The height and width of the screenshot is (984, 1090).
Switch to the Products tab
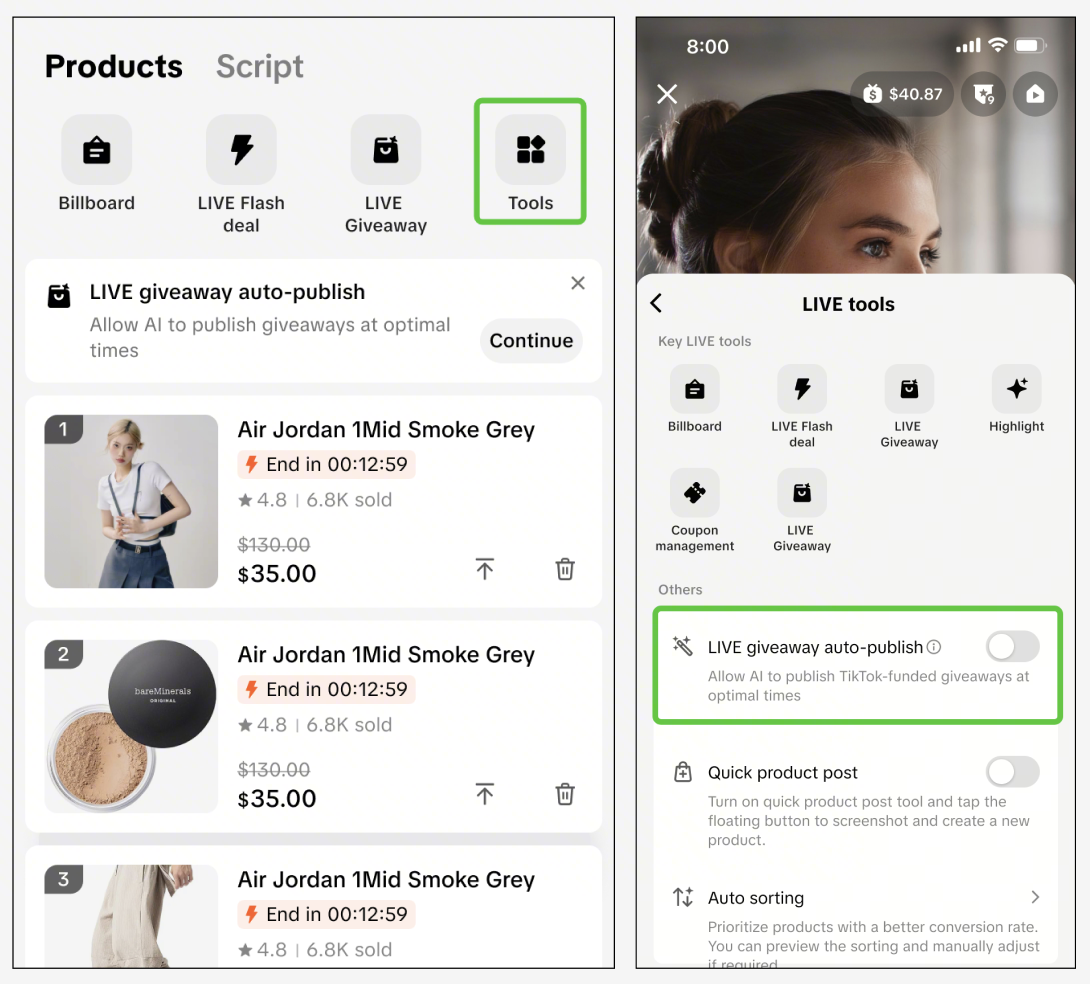114,67
